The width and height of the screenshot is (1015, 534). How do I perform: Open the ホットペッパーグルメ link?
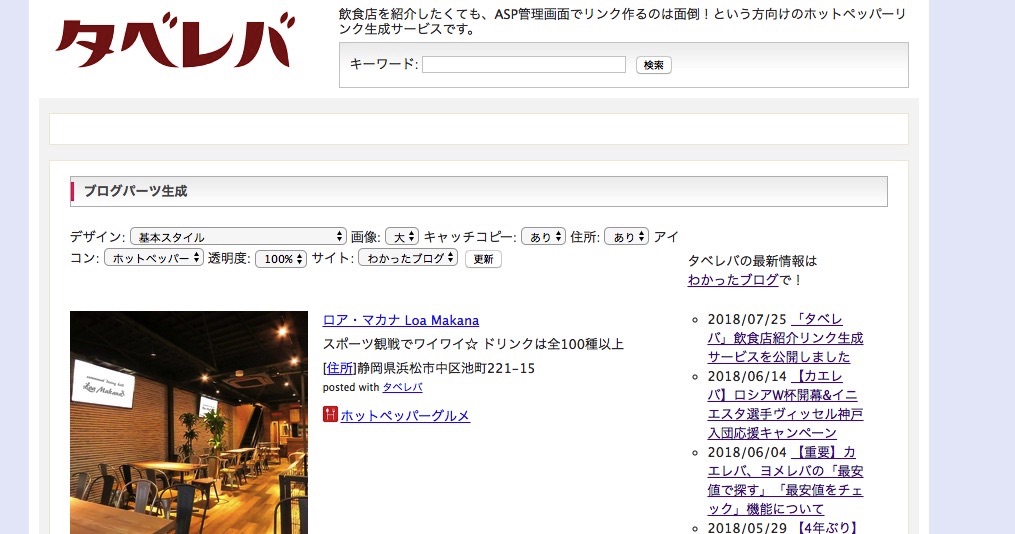405,415
